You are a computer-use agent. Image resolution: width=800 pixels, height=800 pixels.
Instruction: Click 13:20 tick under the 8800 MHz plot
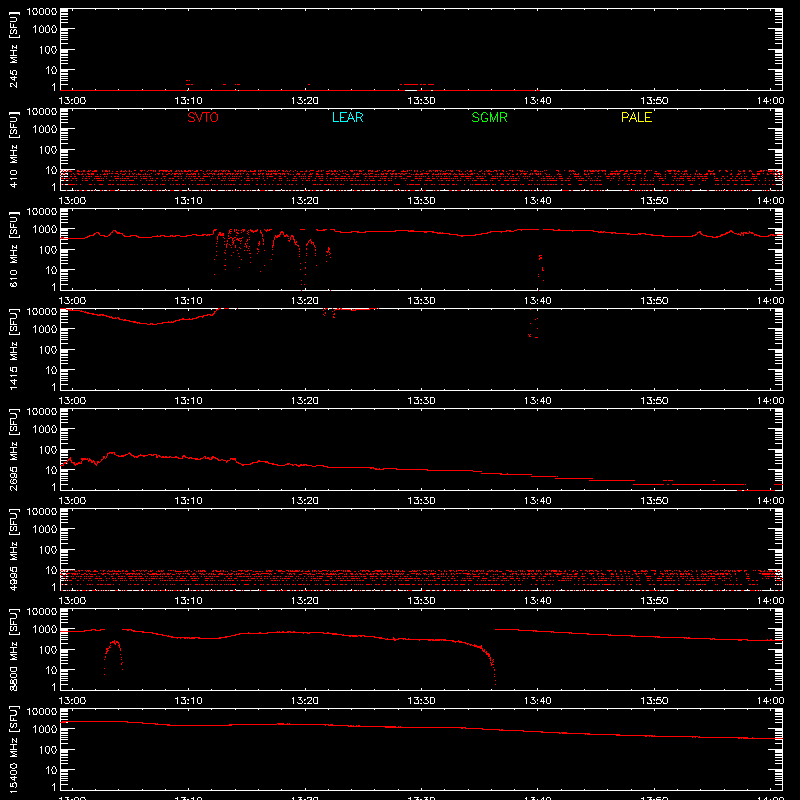click(x=305, y=701)
